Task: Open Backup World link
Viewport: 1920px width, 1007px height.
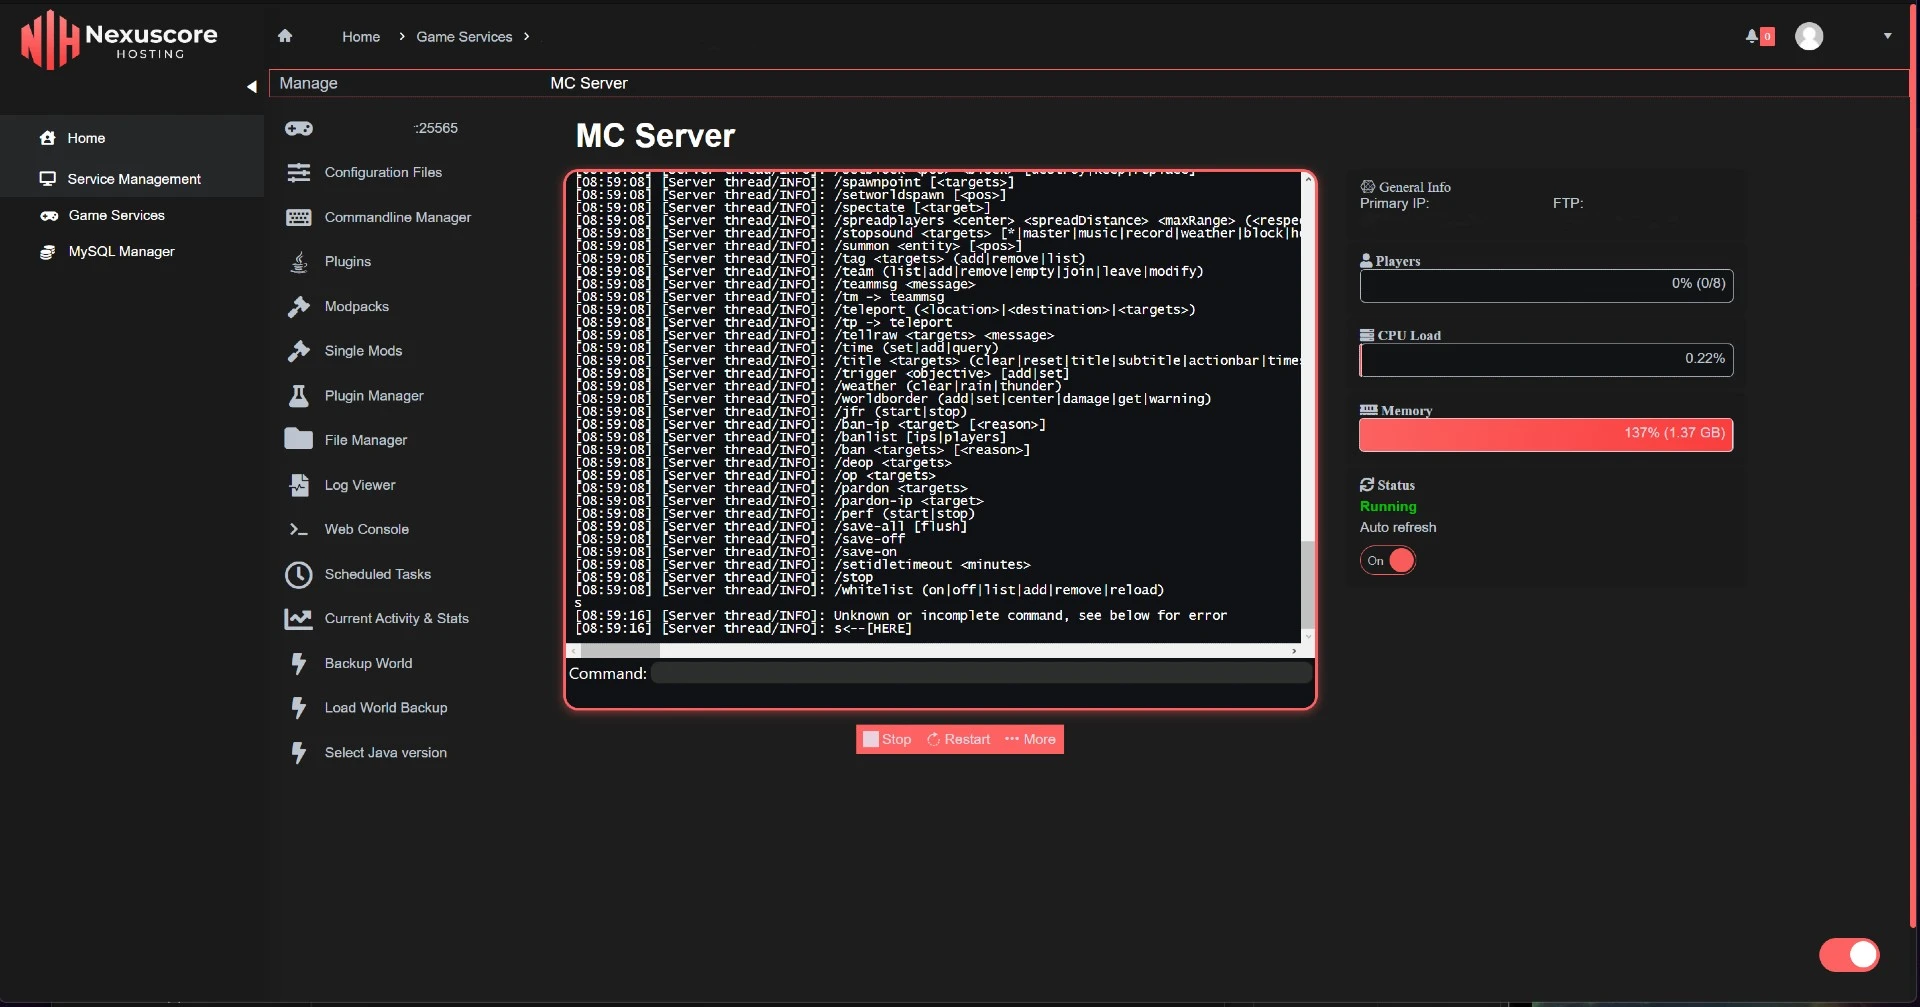Action: pyautogui.click(x=368, y=663)
